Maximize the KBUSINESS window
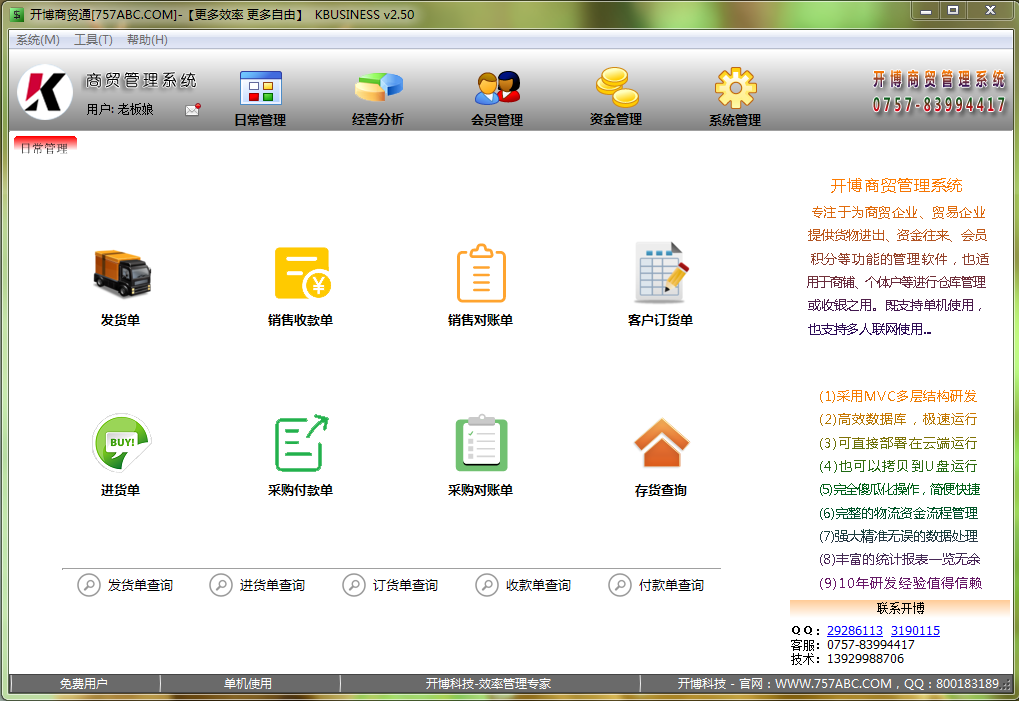The width and height of the screenshot is (1019, 701). [x=953, y=11]
